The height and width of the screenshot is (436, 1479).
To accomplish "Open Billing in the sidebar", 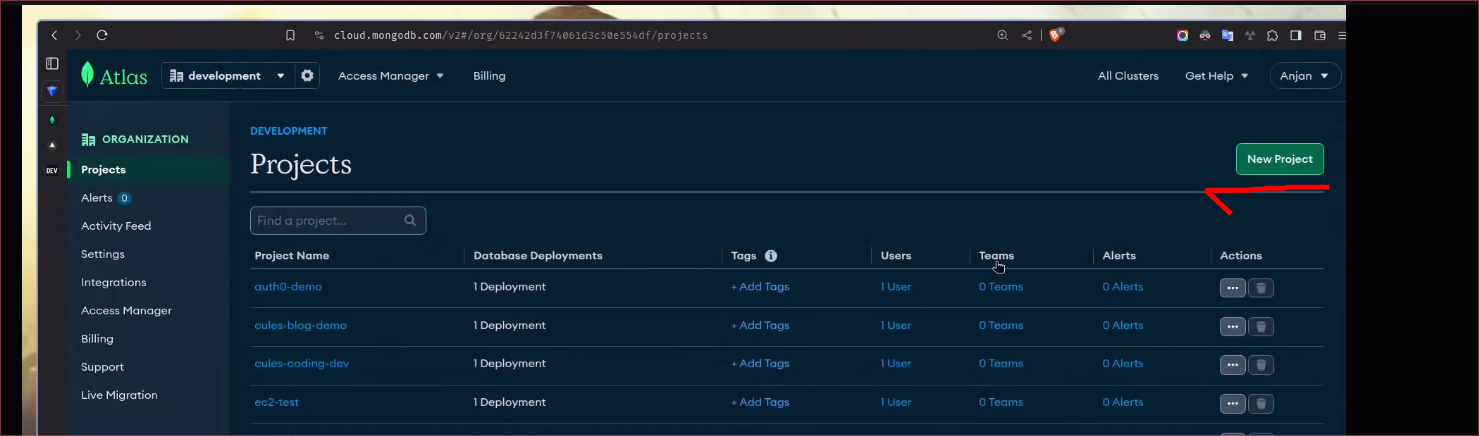I will point(97,339).
